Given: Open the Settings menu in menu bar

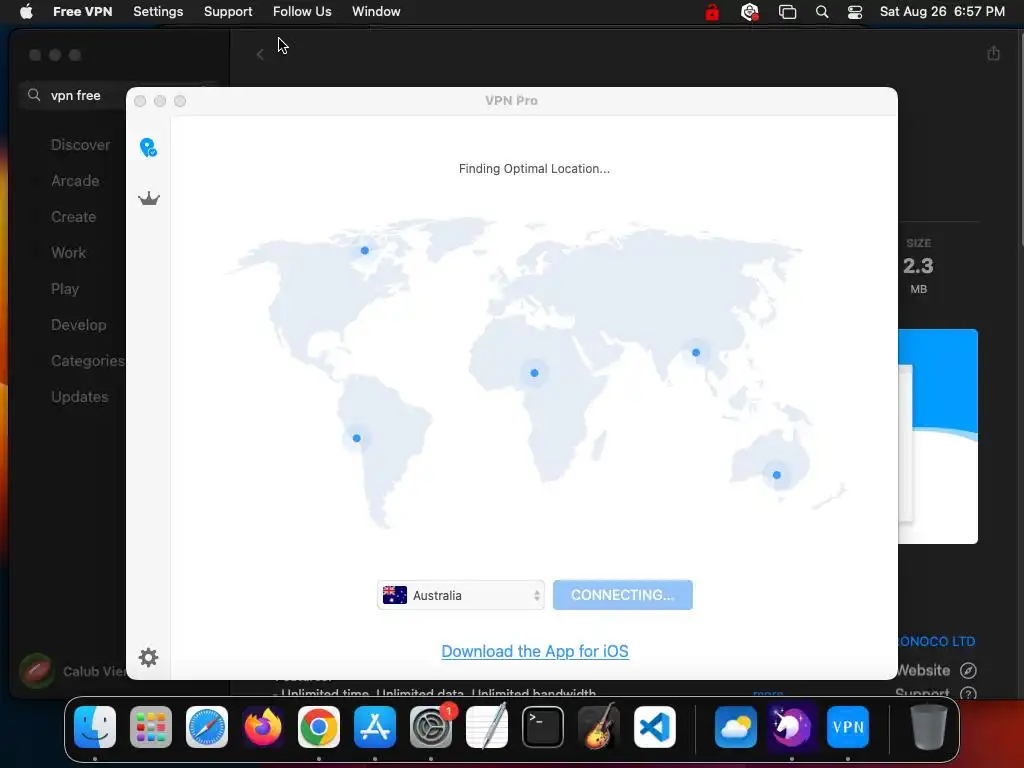Looking at the screenshot, I should pos(158,12).
